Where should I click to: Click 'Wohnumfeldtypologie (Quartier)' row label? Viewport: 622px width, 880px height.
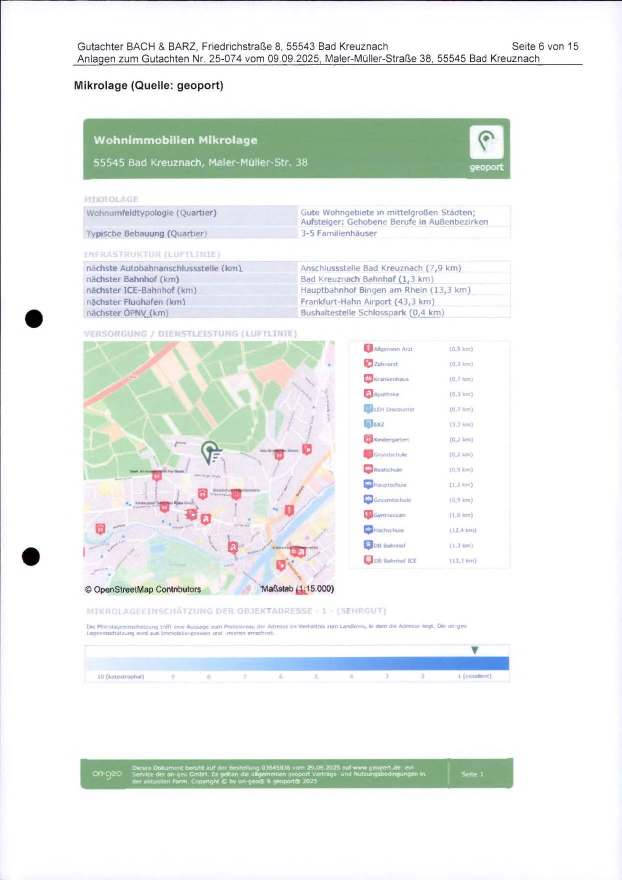coord(151,213)
